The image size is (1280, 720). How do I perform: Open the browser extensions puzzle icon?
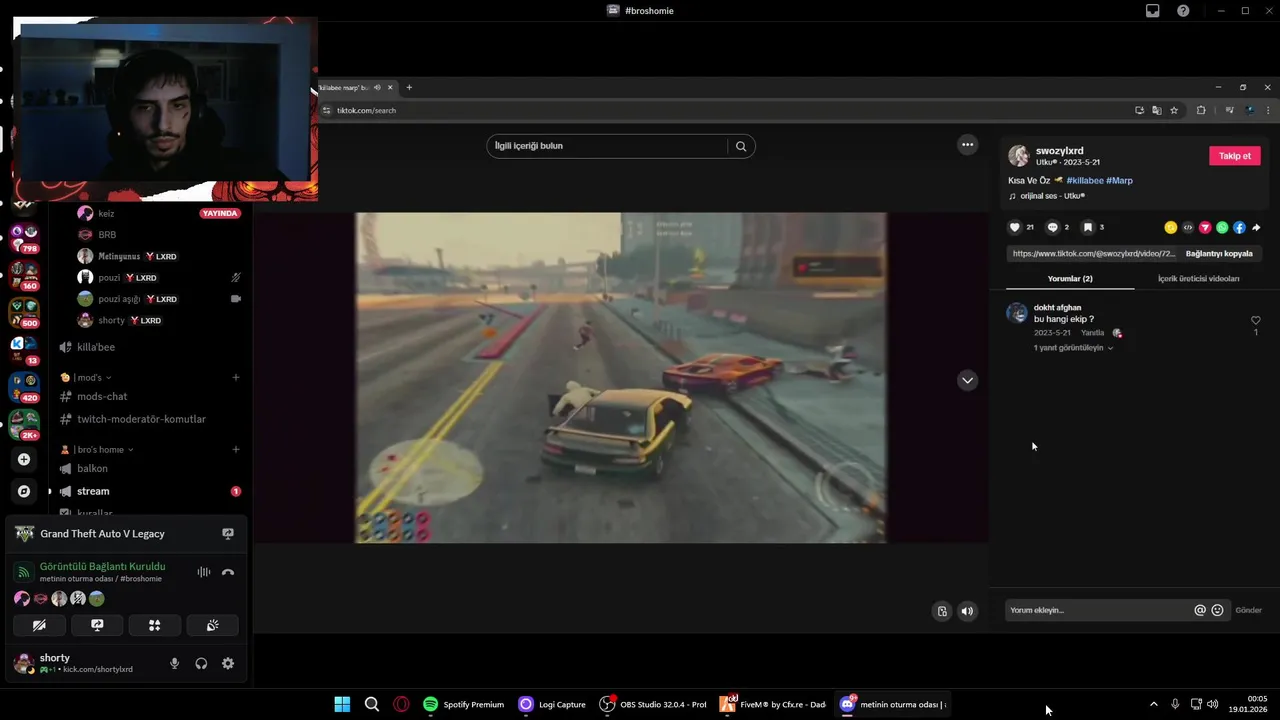pyautogui.click(x=1201, y=110)
